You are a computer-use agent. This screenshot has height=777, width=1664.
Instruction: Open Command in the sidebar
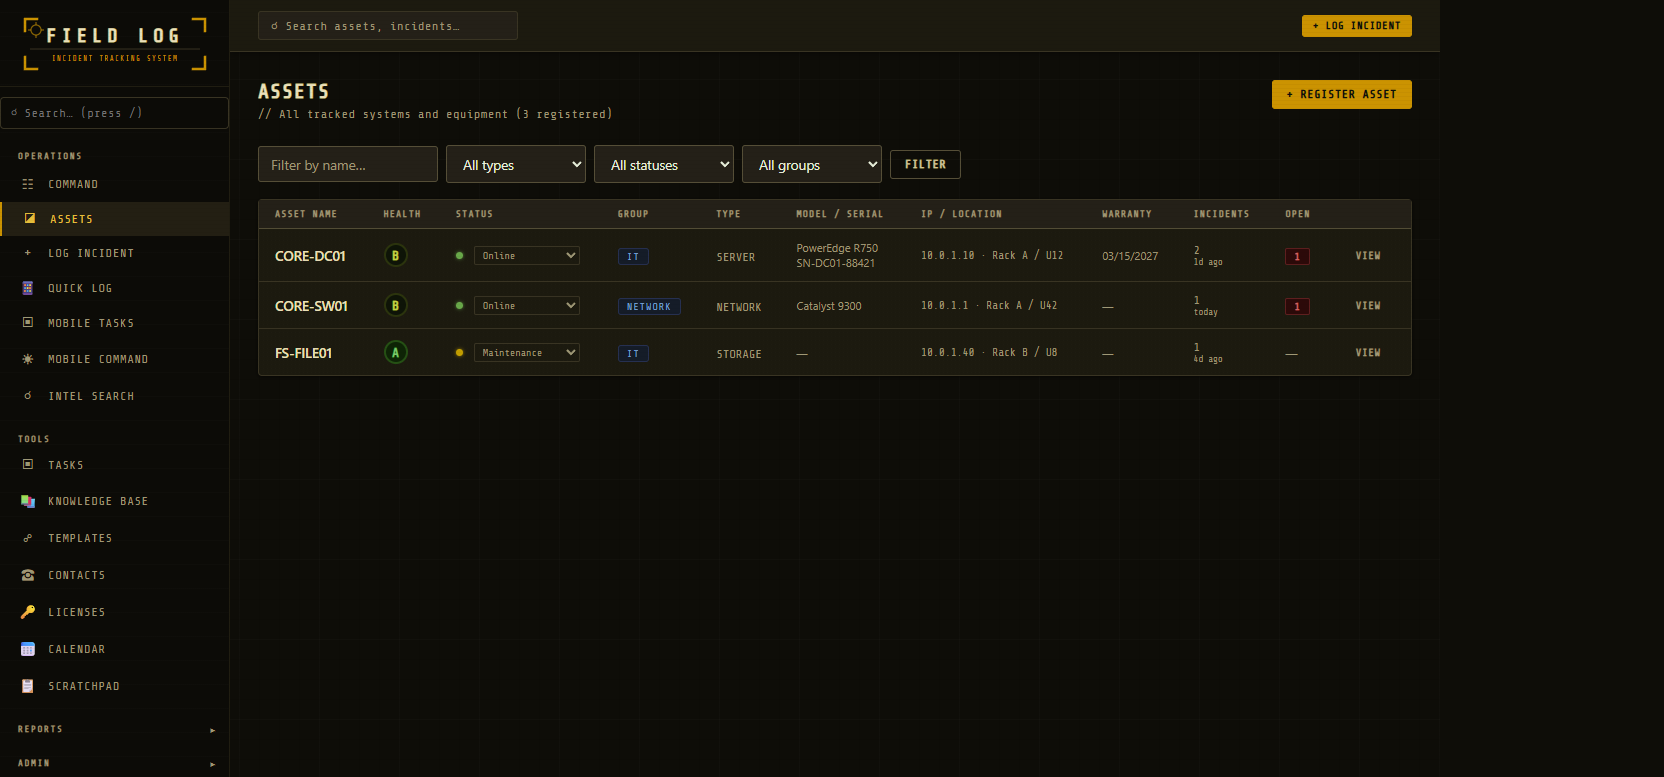click(115, 184)
